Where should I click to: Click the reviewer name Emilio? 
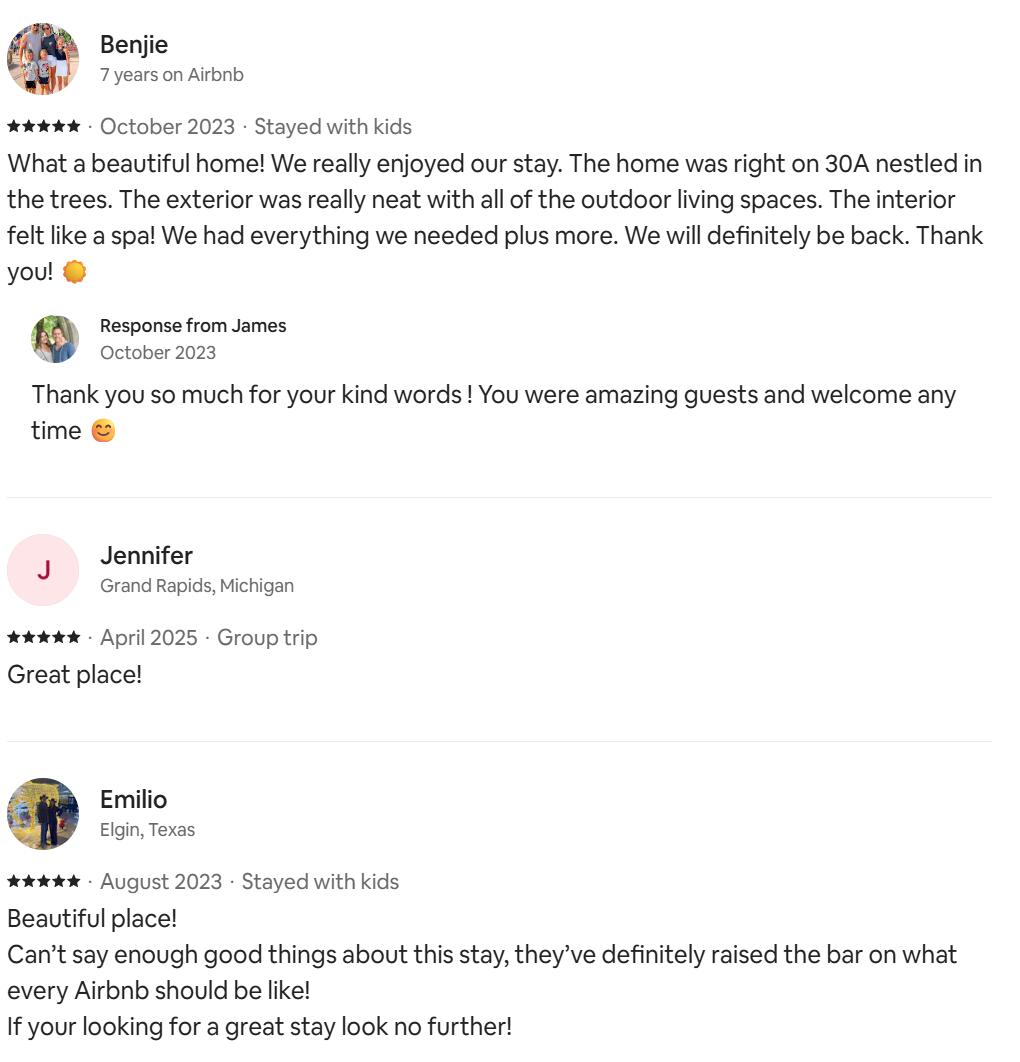[x=133, y=799]
